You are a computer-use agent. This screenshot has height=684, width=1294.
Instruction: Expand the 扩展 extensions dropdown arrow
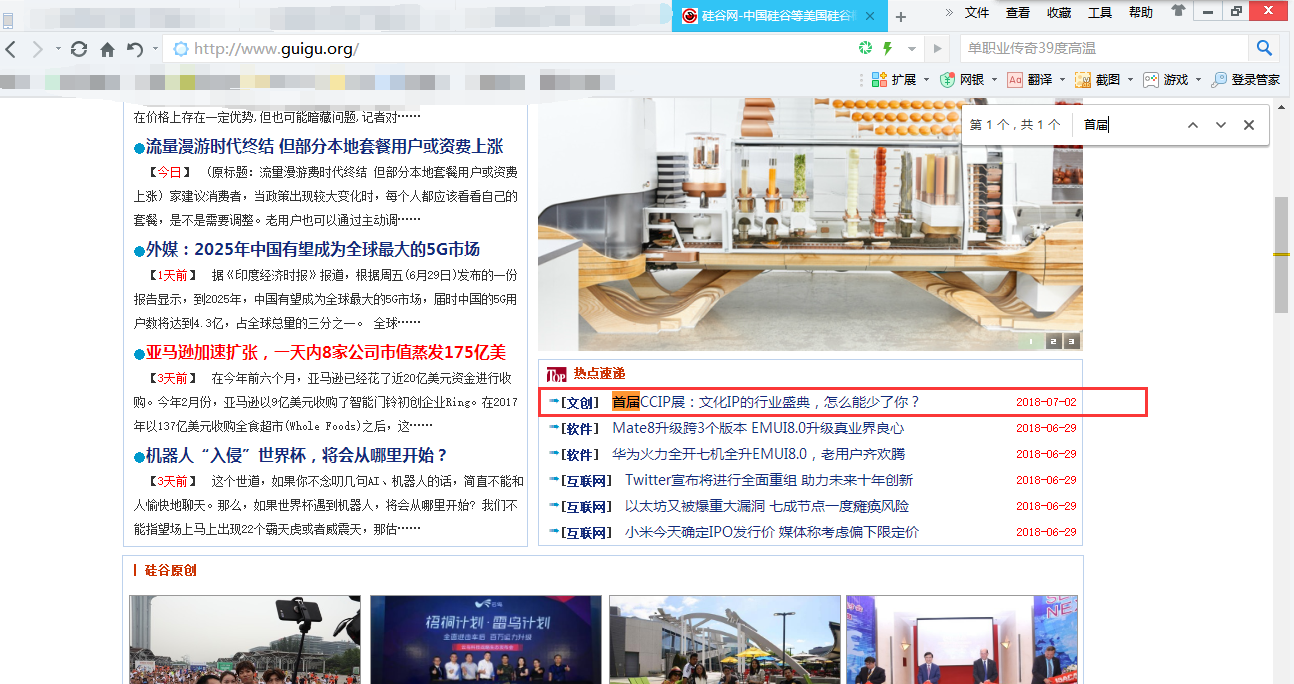[x=926, y=80]
